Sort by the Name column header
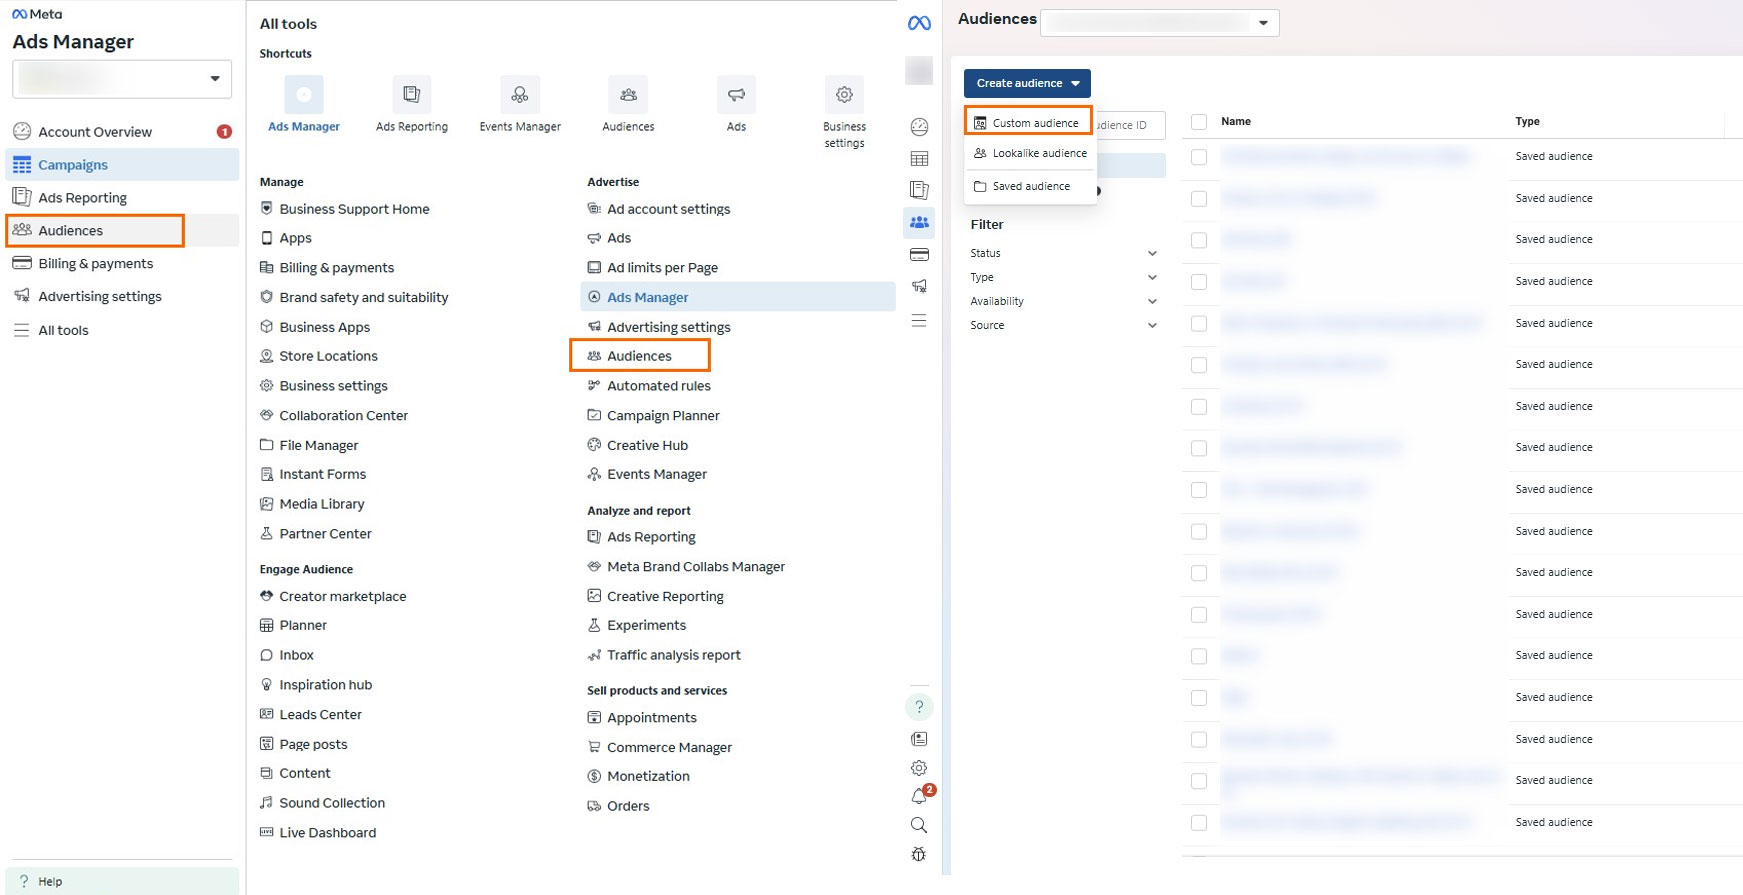 point(1236,121)
